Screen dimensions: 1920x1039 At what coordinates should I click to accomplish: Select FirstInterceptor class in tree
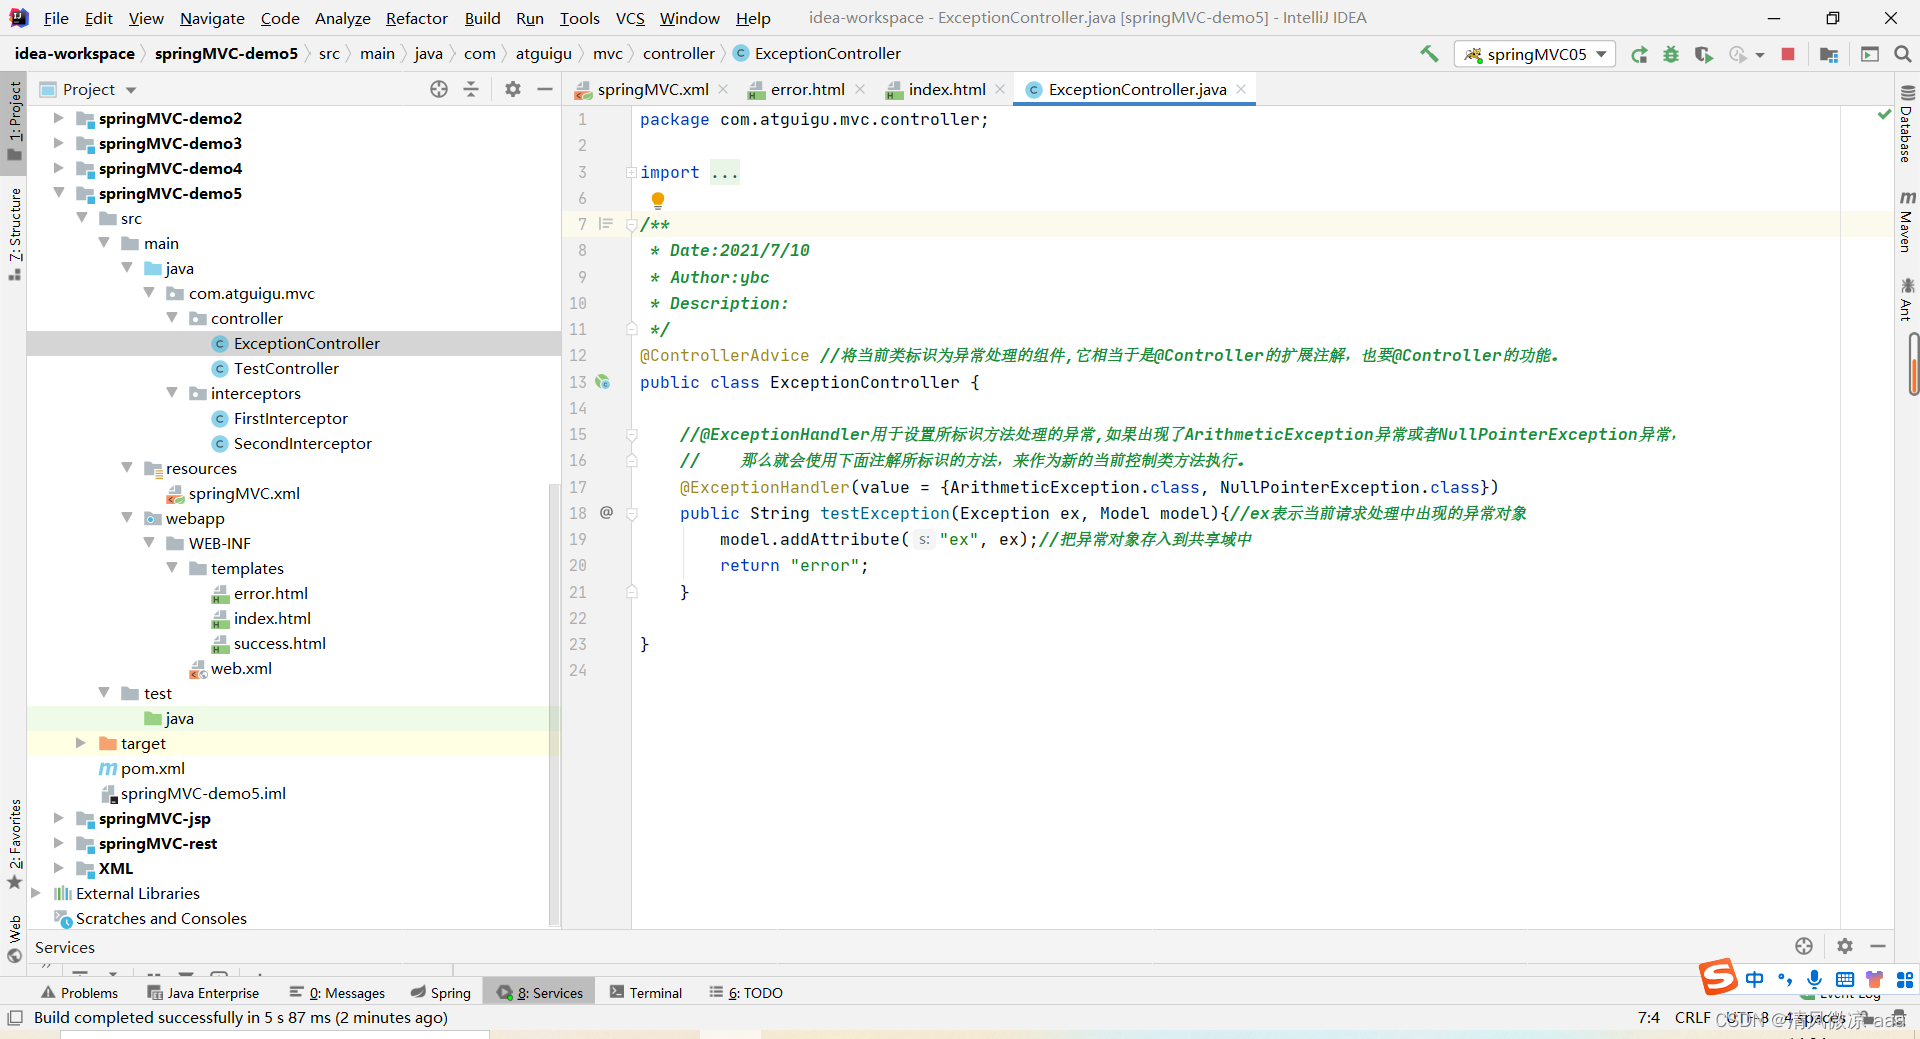(290, 418)
